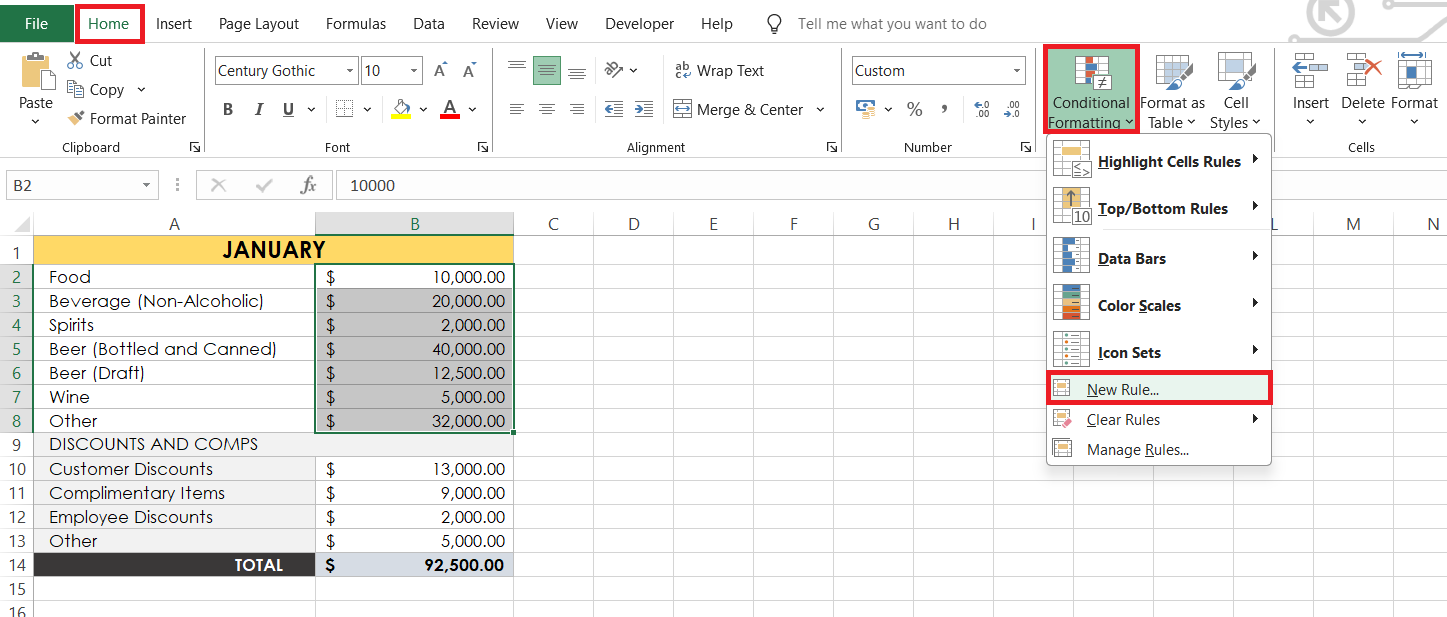Expand Merge & Center options arrow
1447x617 pixels.
821,109
